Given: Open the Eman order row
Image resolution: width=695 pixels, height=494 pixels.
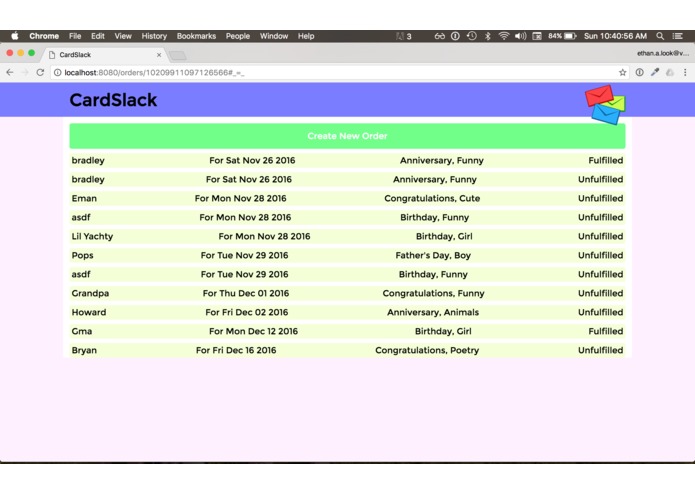Looking at the screenshot, I should point(348,198).
